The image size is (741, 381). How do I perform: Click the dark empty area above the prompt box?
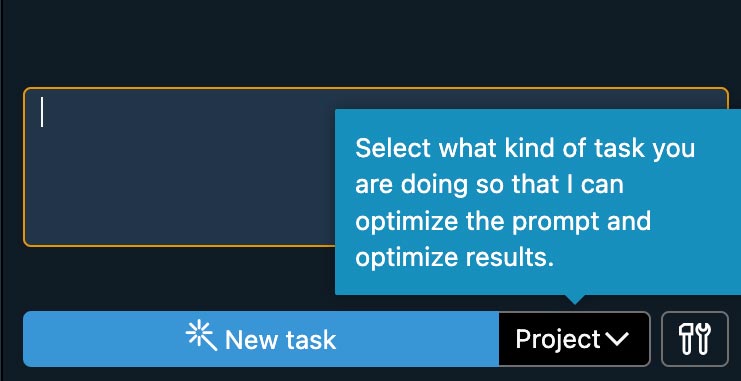[370, 43]
